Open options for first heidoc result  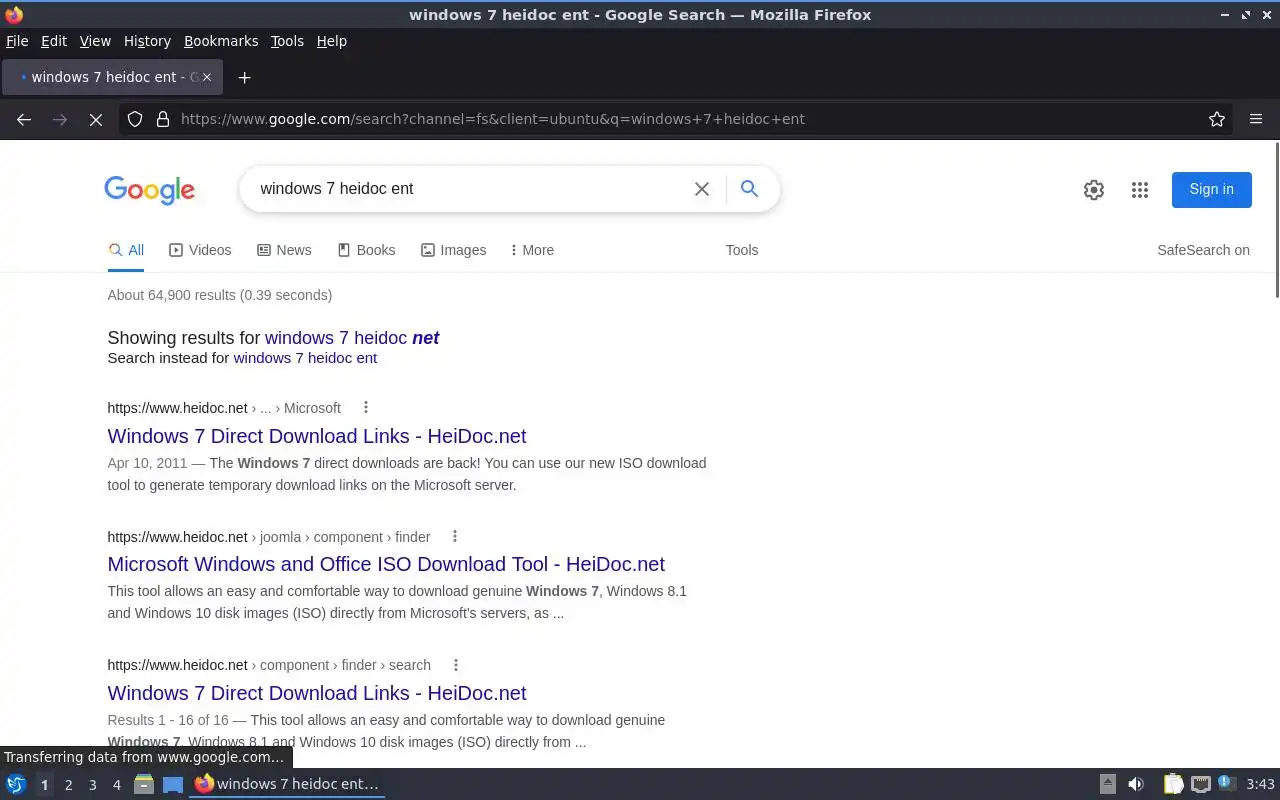pyautogui.click(x=366, y=407)
